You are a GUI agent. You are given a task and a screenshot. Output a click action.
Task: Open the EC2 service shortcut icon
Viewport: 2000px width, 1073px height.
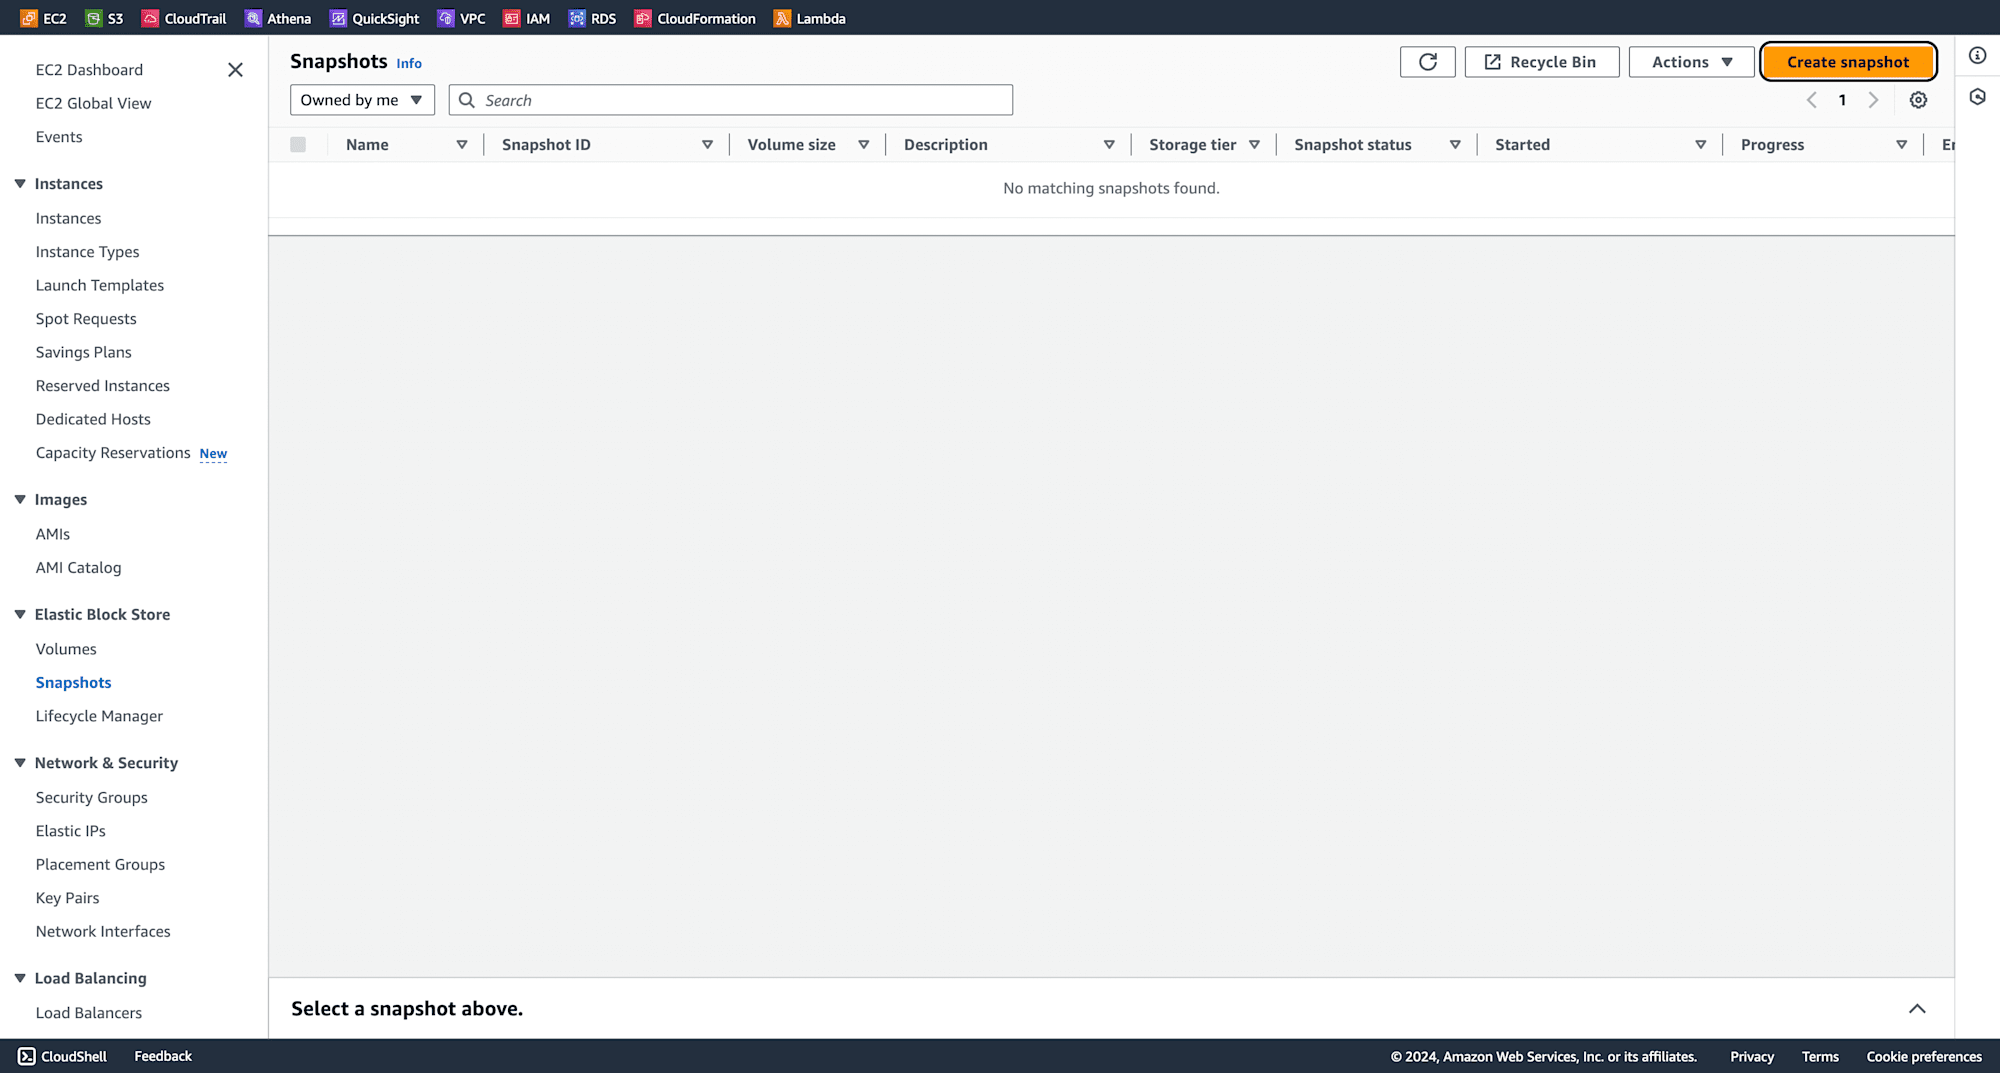coord(29,18)
